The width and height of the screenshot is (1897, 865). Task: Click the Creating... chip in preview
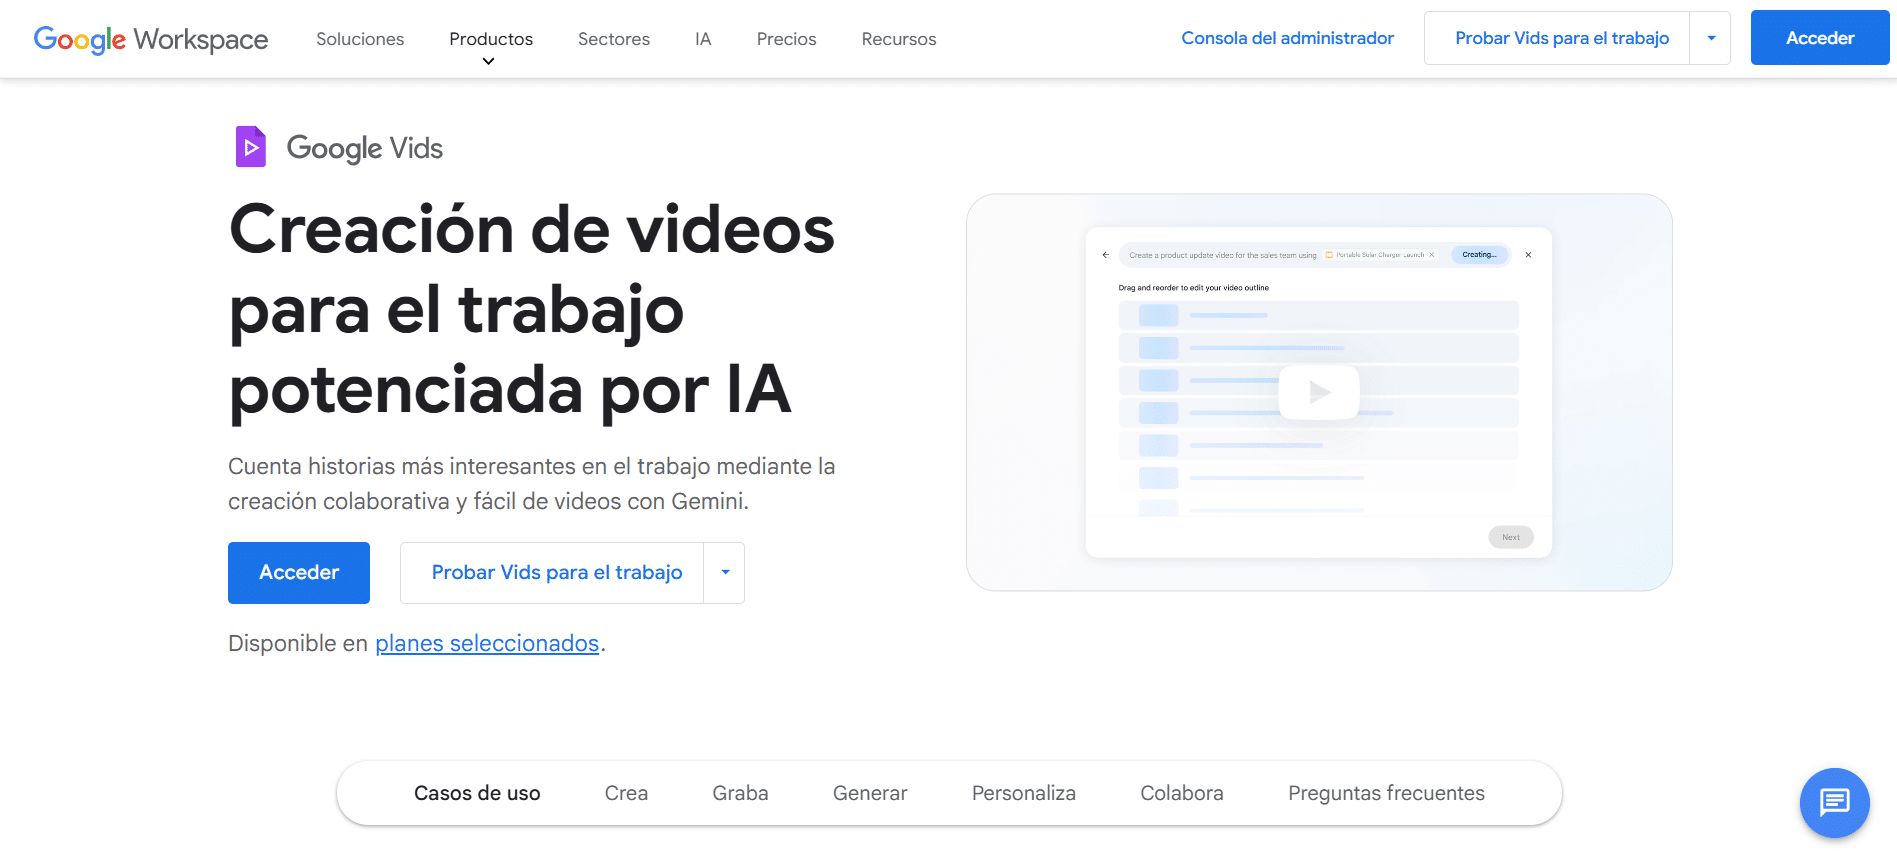pos(1479,255)
